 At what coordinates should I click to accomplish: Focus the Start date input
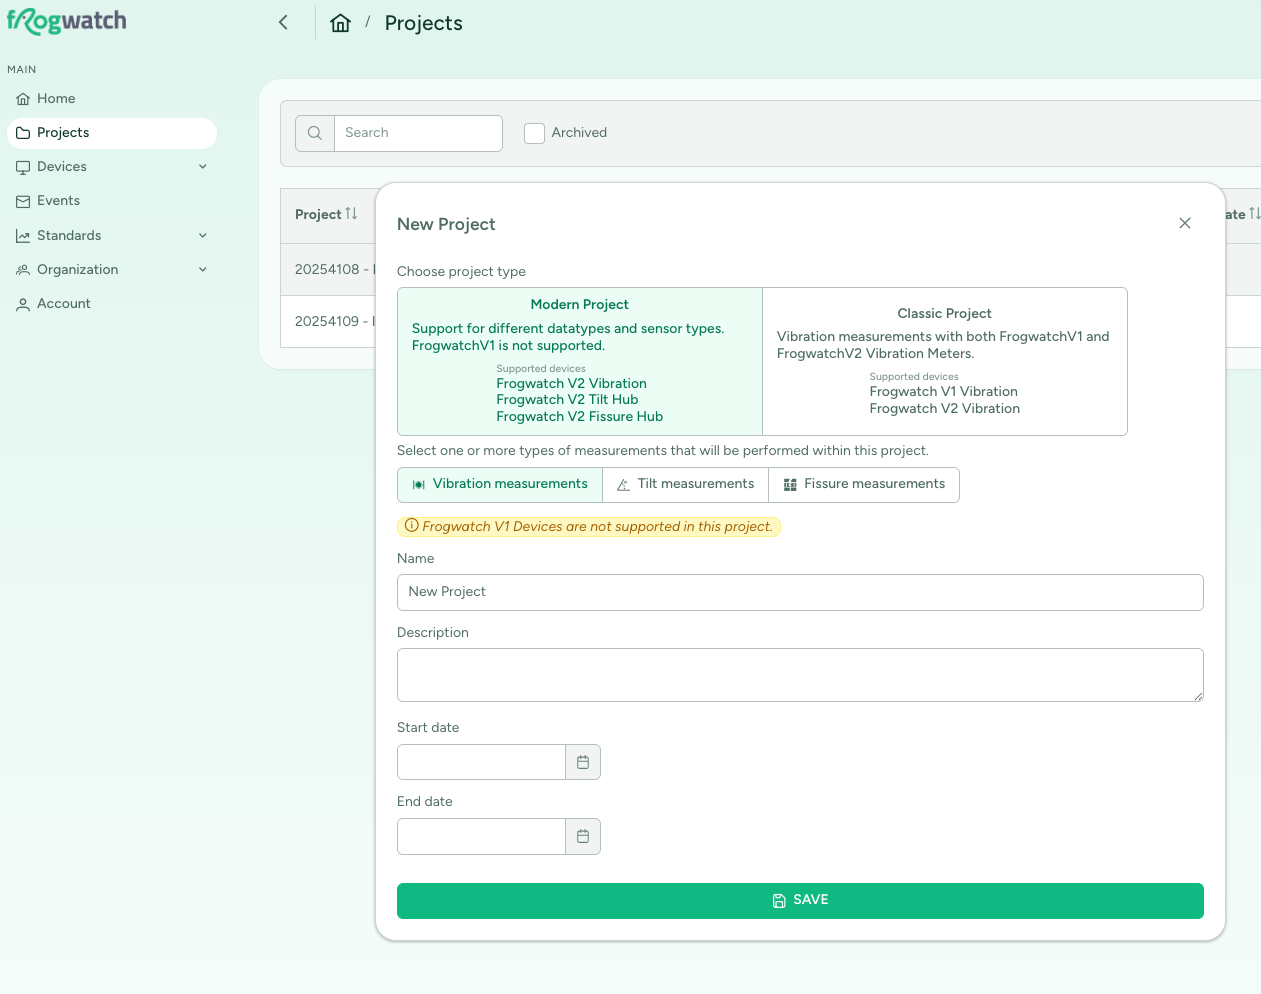click(482, 762)
